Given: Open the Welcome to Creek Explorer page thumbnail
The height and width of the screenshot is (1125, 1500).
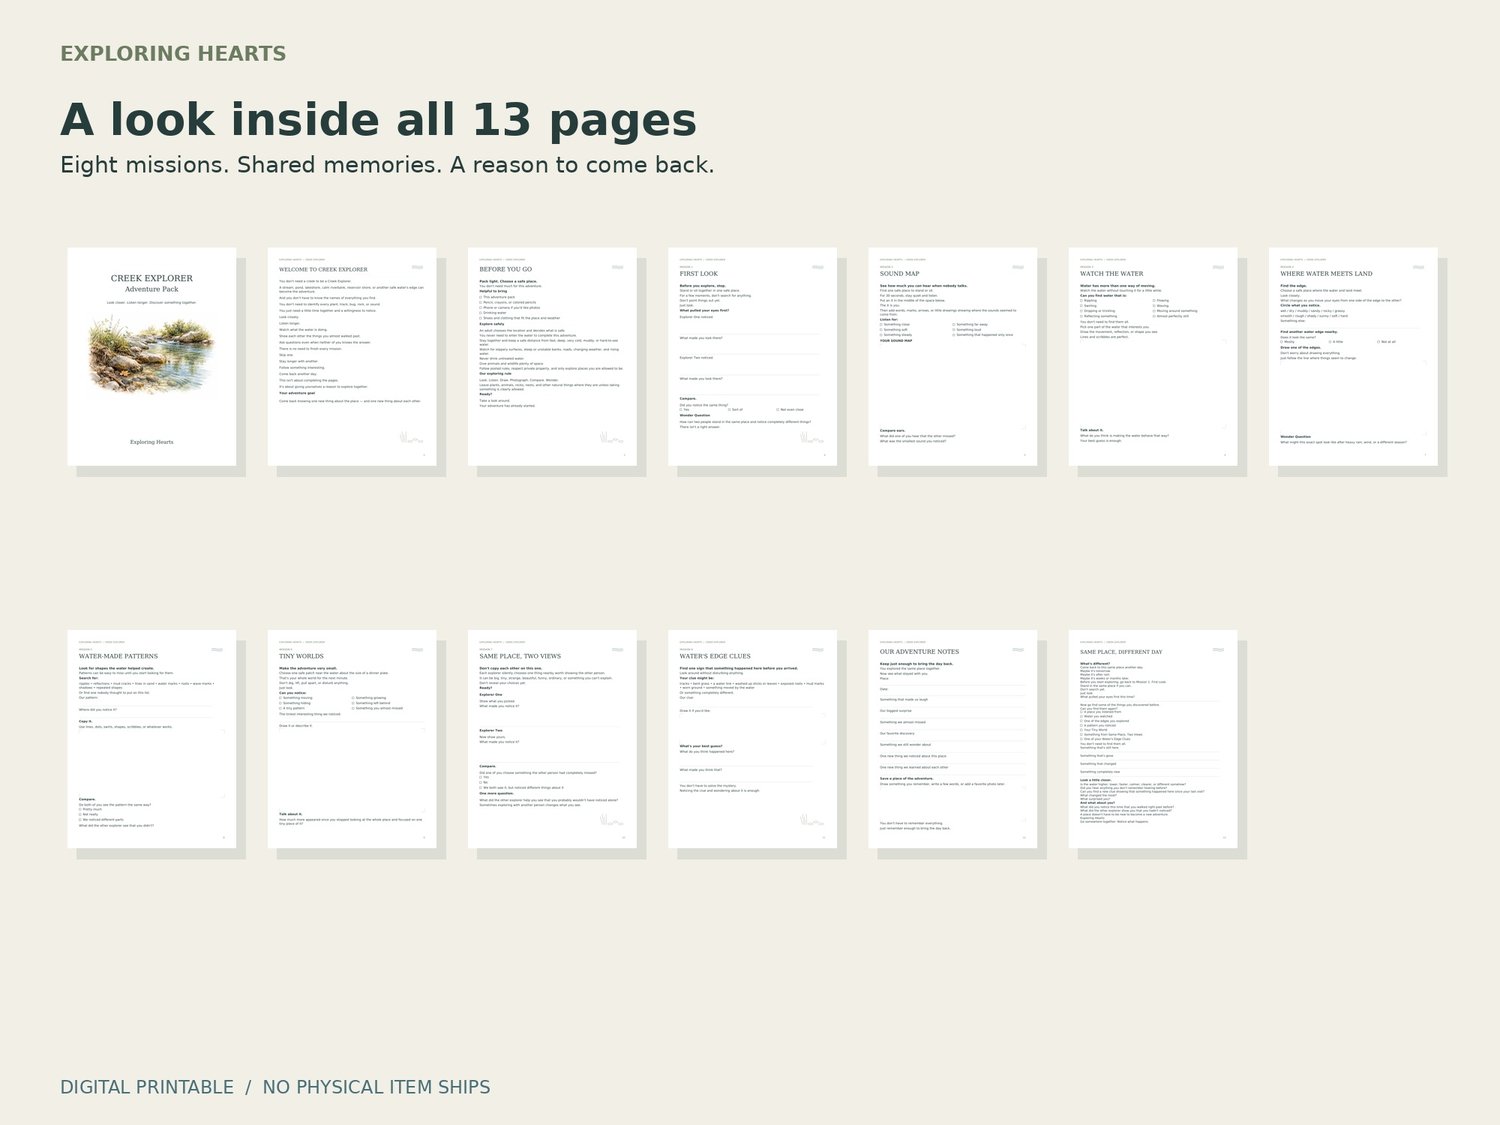Looking at the screenshot, I should click(352, 357).
